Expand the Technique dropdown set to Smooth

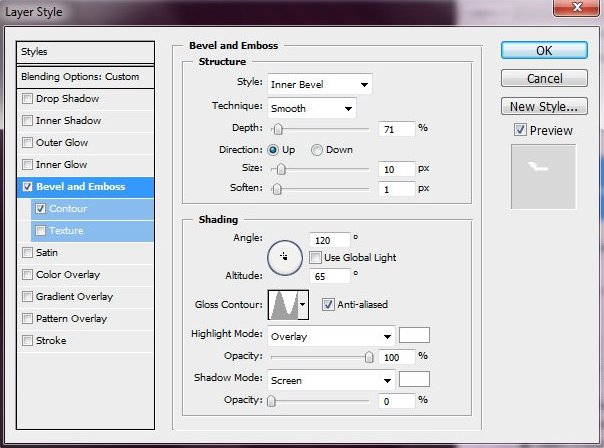tap(311, 108)
